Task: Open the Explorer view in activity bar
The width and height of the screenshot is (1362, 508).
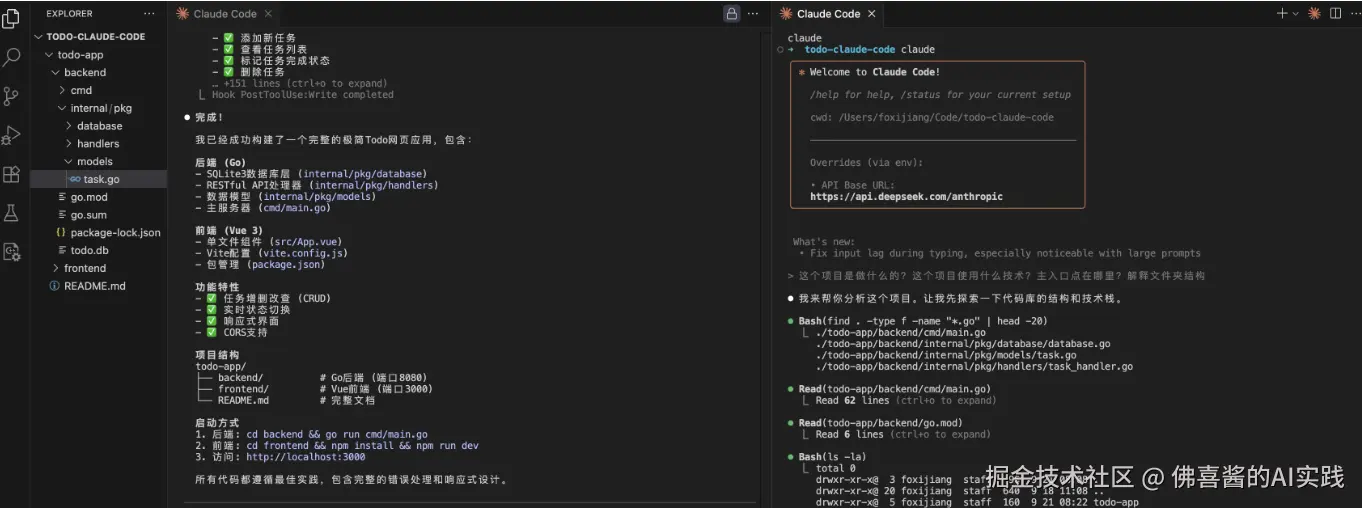Action: coord(12,17)
